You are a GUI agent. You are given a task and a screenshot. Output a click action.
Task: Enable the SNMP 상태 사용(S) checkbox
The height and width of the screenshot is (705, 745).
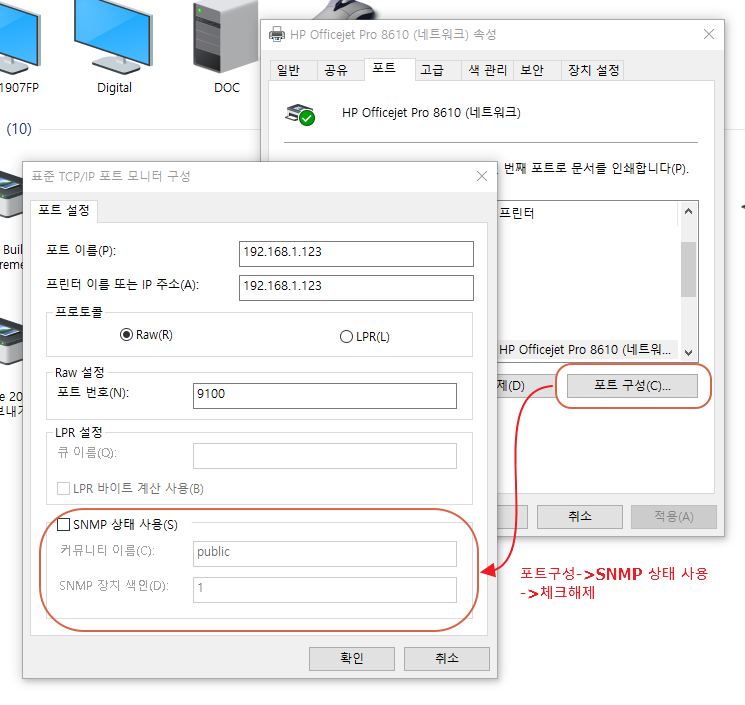(x=63, y=524)
